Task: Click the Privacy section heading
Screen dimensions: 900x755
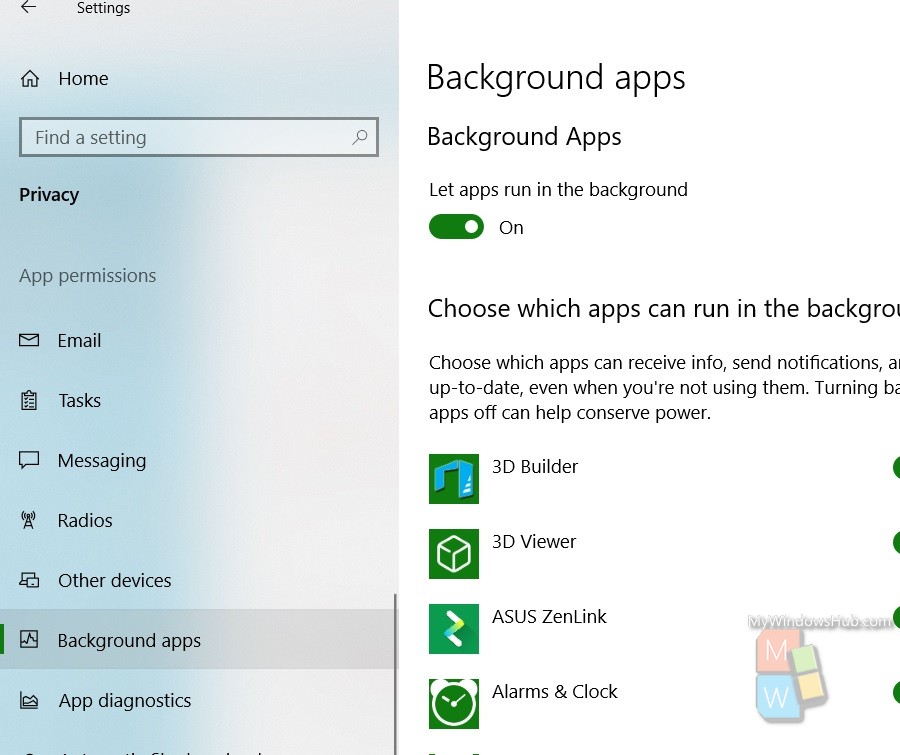Action: pos(49,195)
